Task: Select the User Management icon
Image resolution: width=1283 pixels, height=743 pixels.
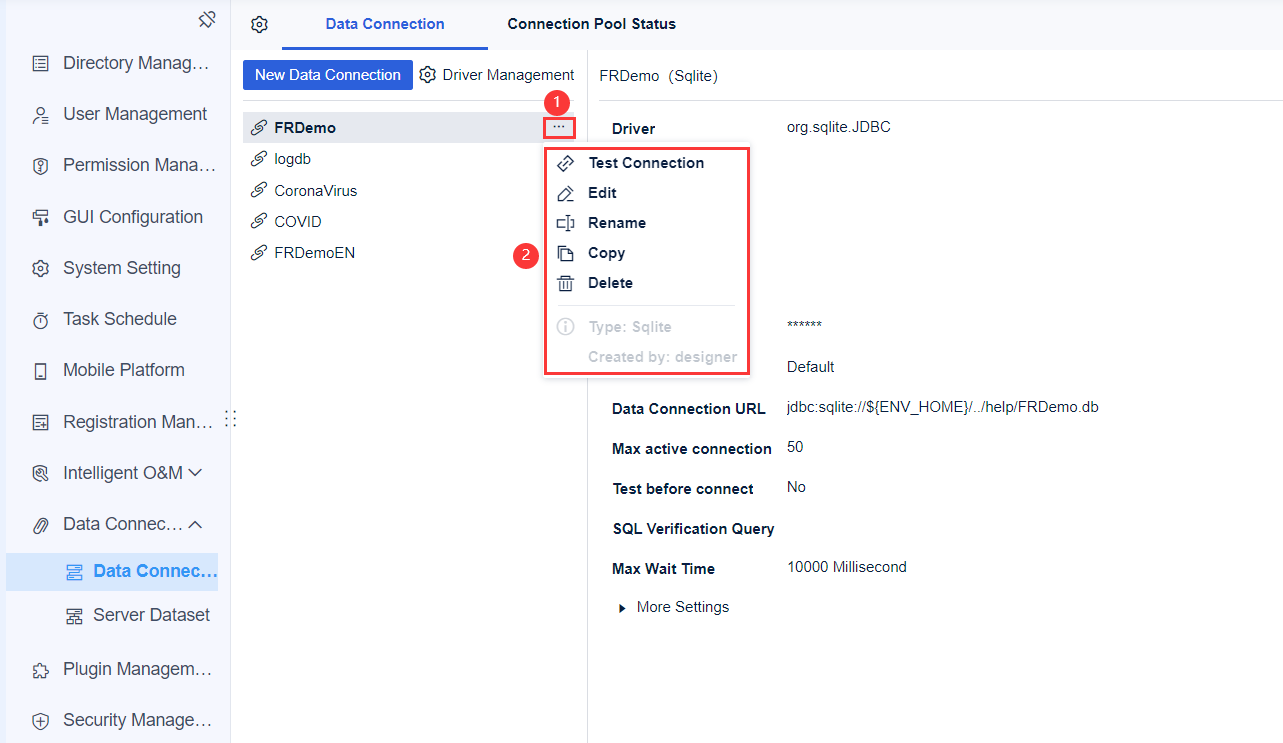Action: [41, 113]
